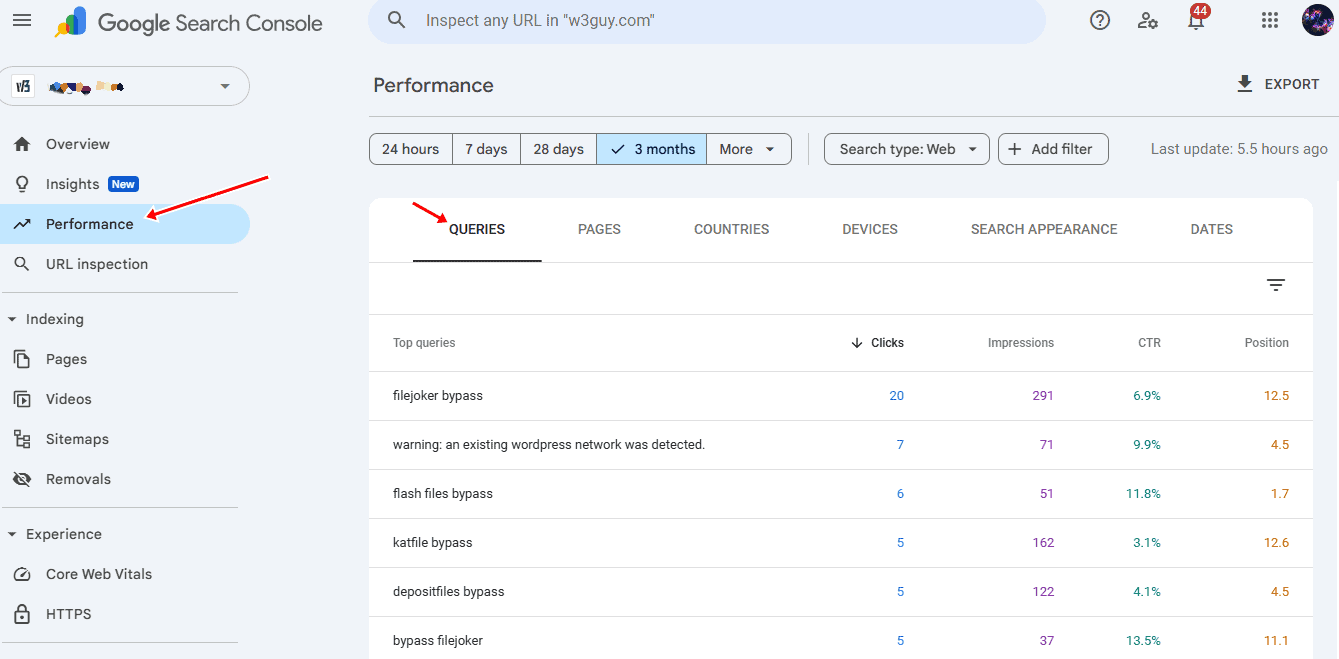Viewport: 1339px width, 659px height.
Task: Open the Search type: Web dropdown
Action: (907, 149)
